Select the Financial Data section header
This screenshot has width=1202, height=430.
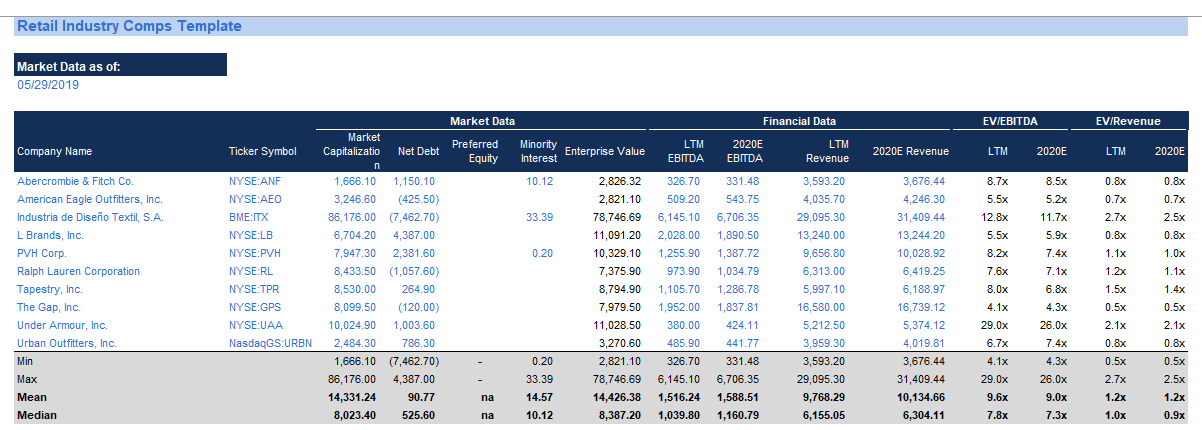[x=799, y=121]
